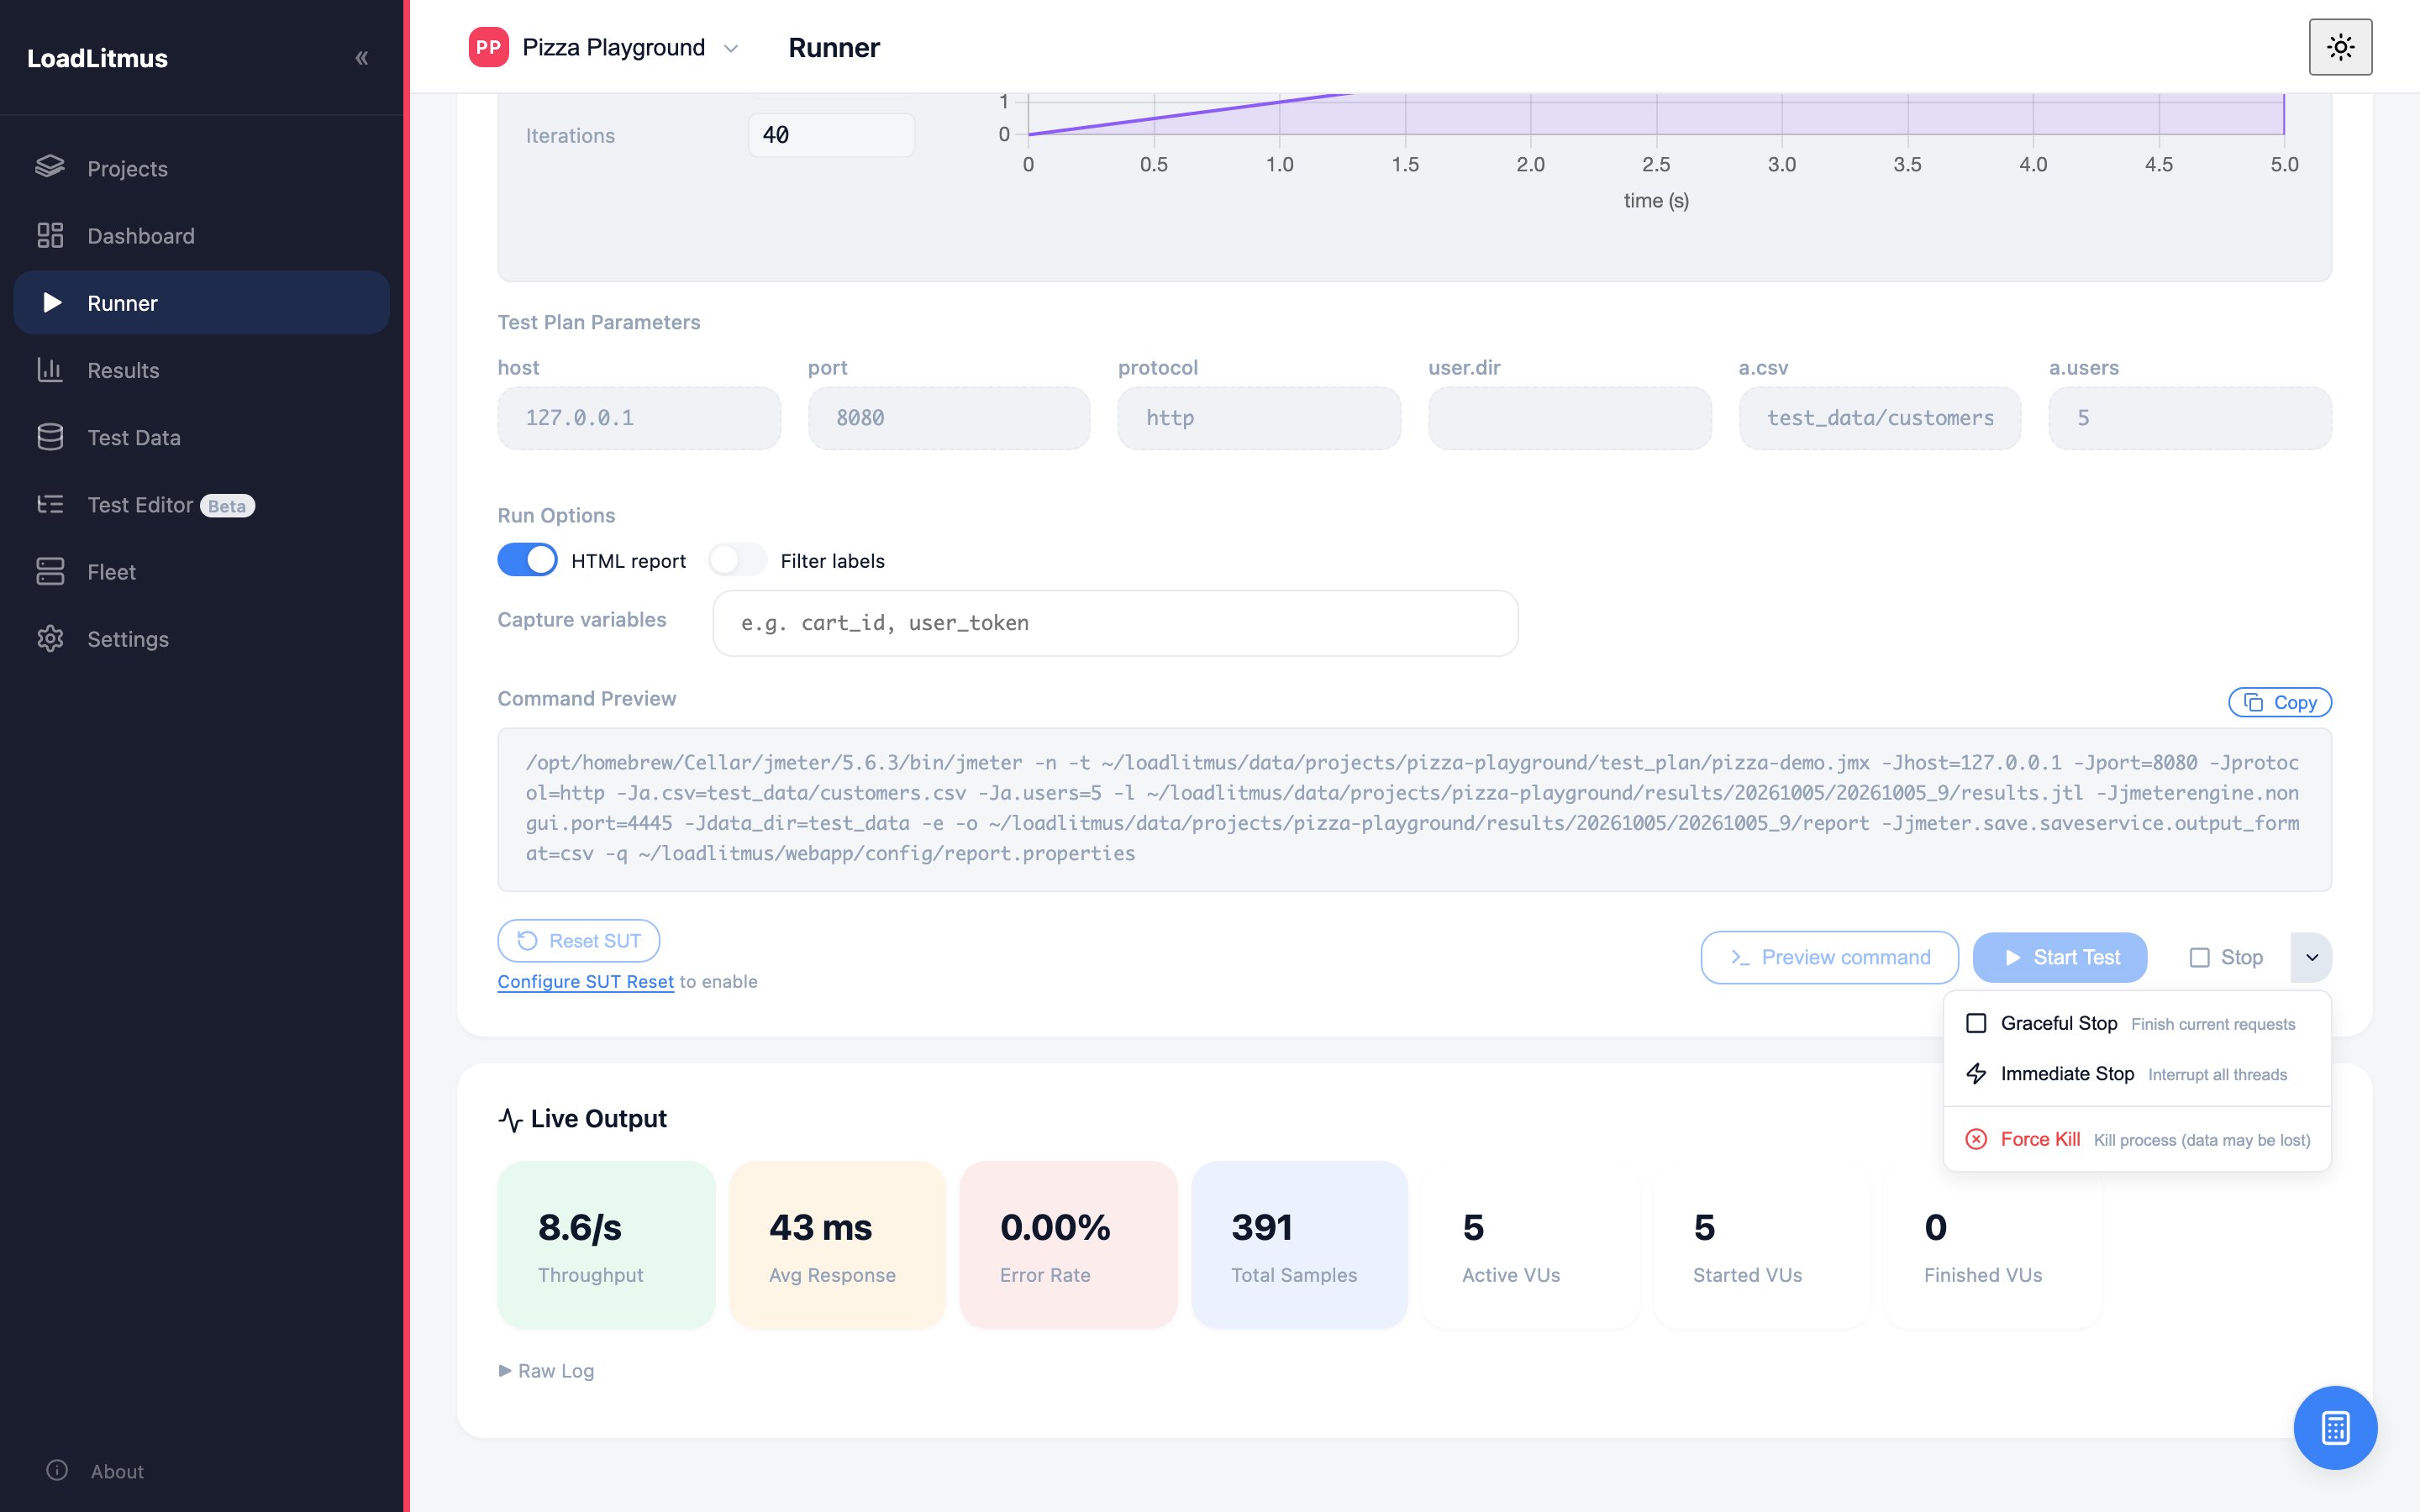Screen dimensions: 2420x1512
Task: Go to Test Data in sidebar
Action: pyautogui.click(x=201, y=437)
